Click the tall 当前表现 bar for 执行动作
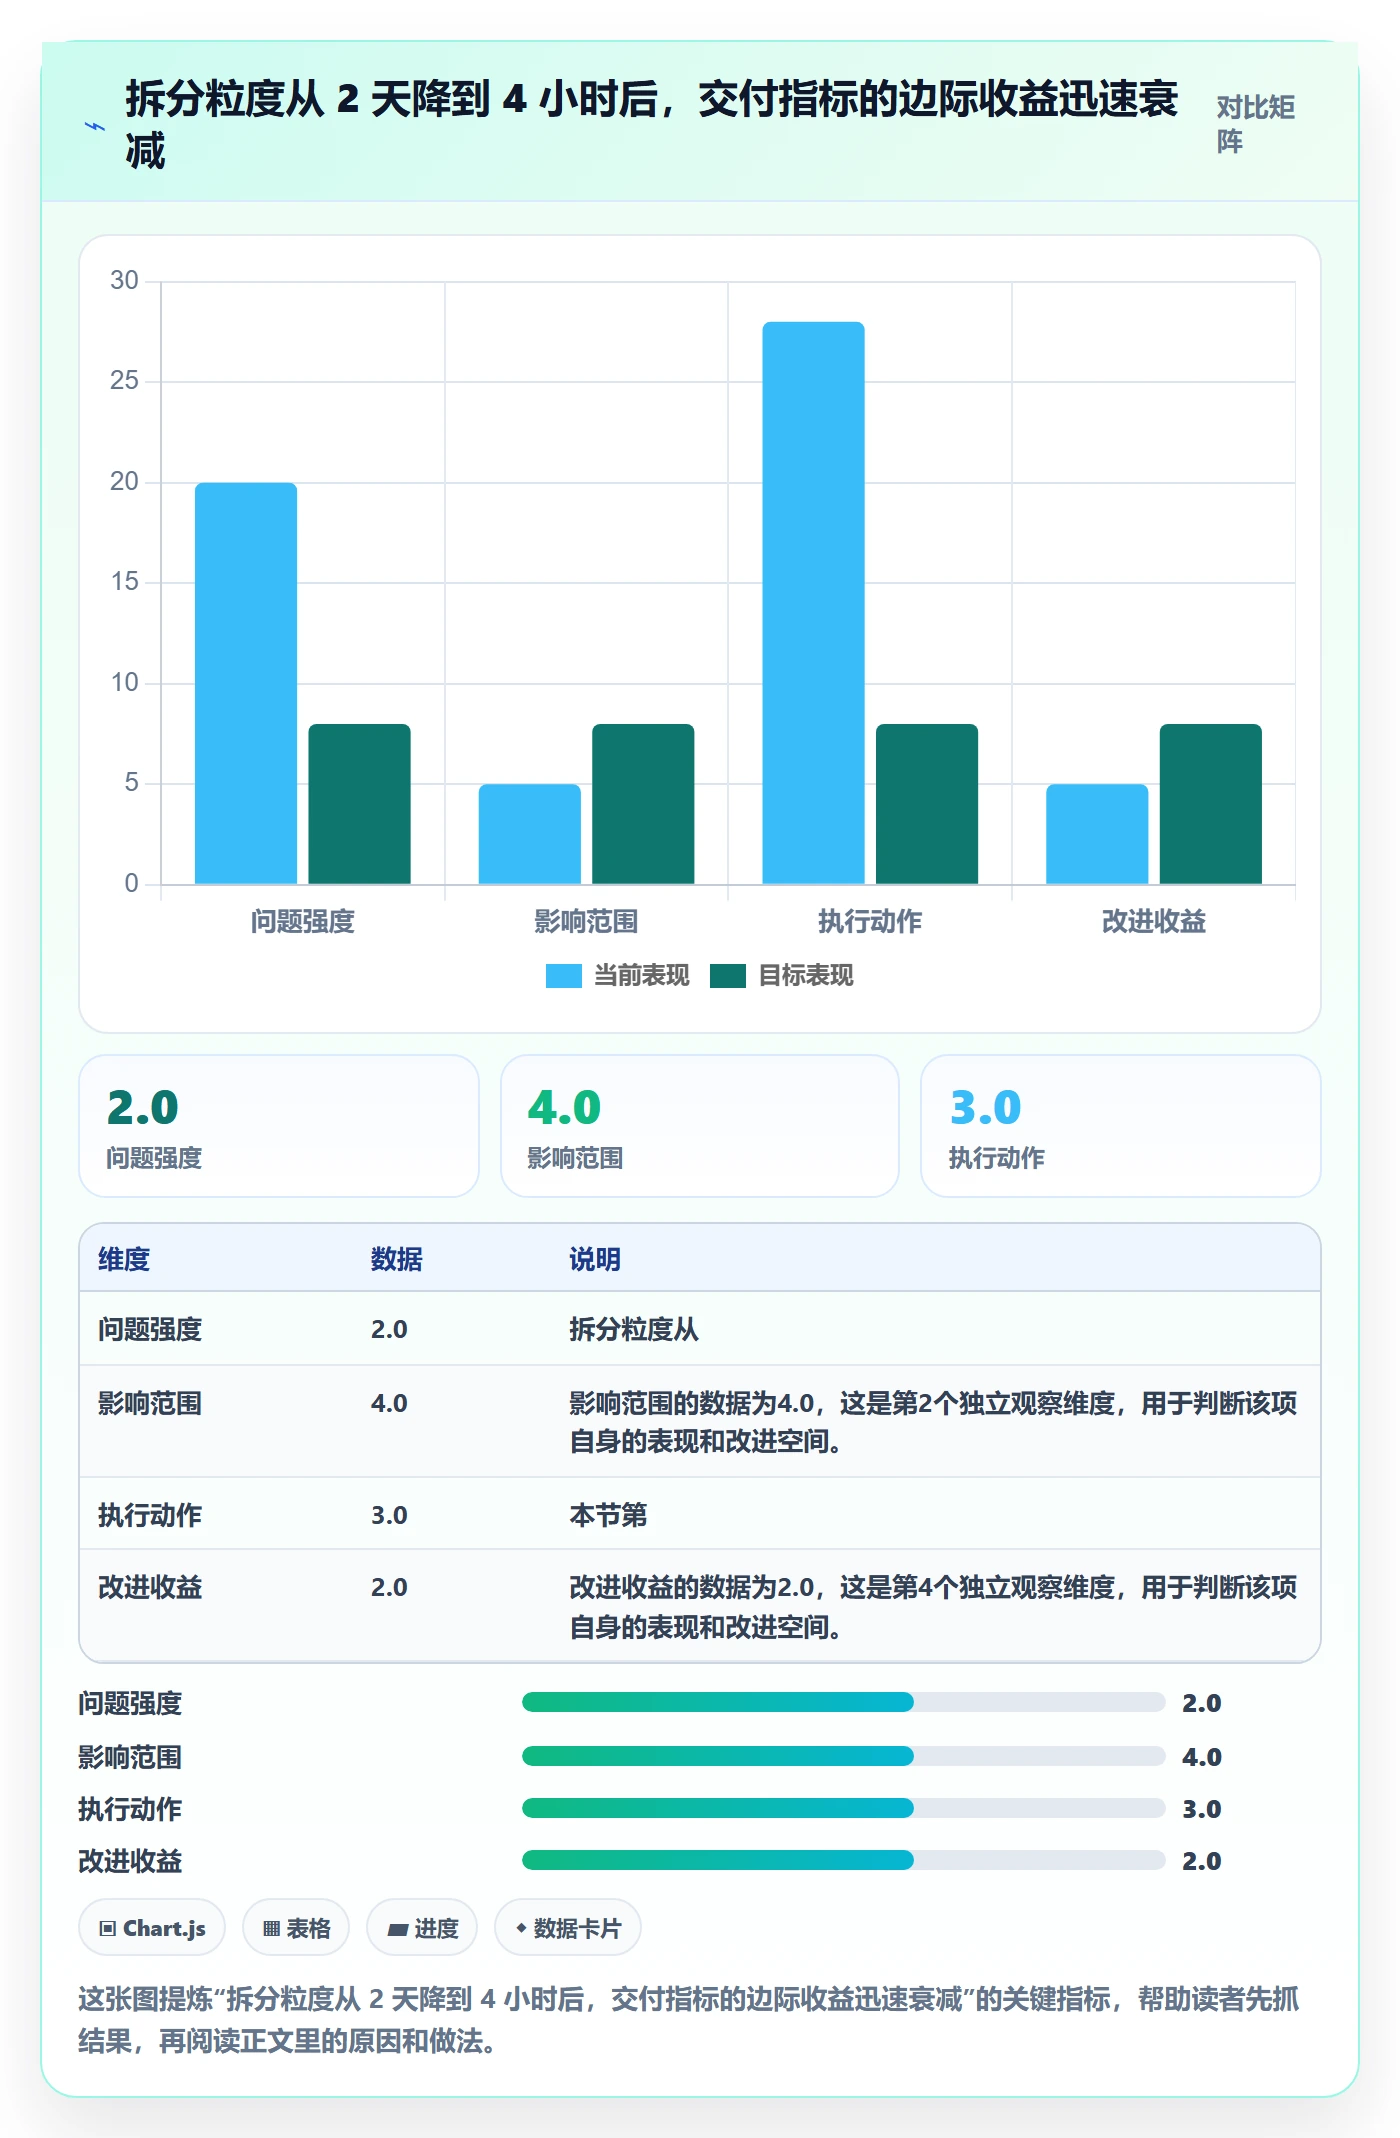 tap(813, 603)
